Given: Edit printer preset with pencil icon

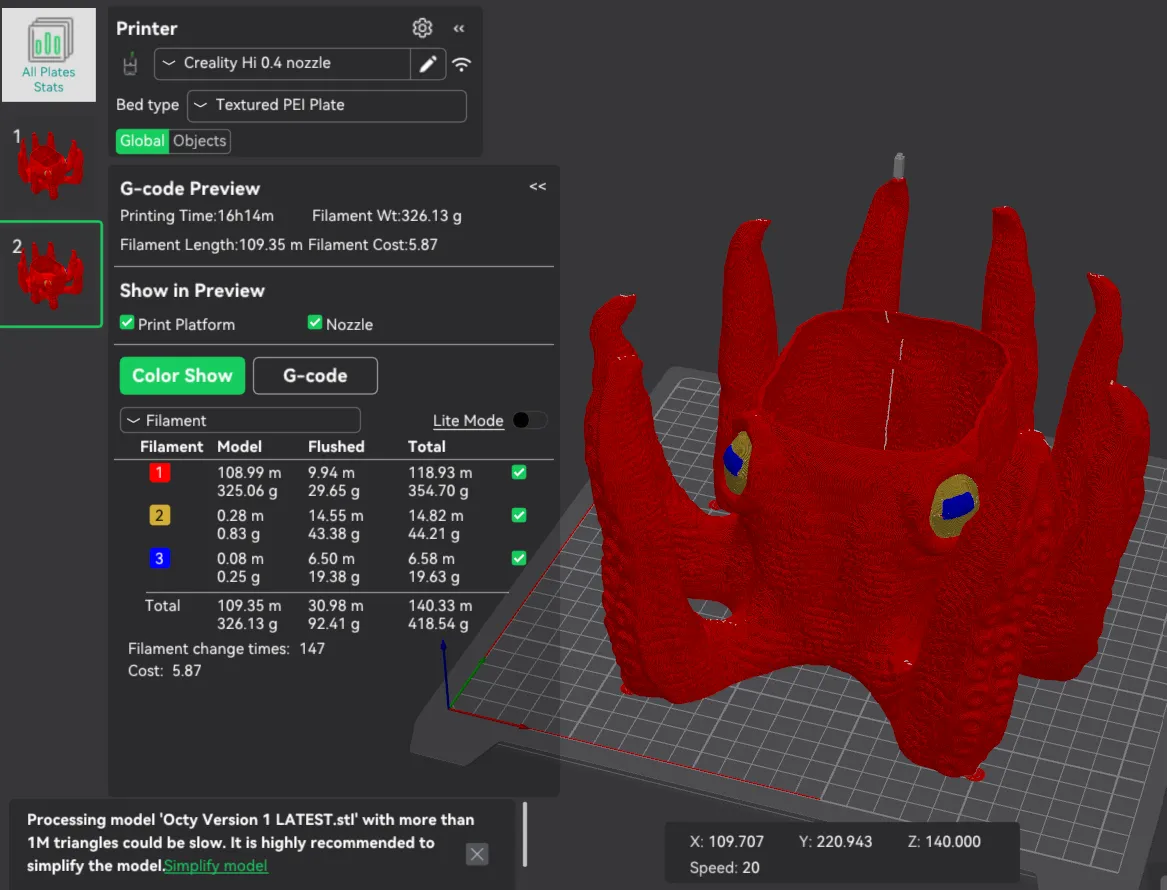Looking at the screenshot, I should click(428, 64).
